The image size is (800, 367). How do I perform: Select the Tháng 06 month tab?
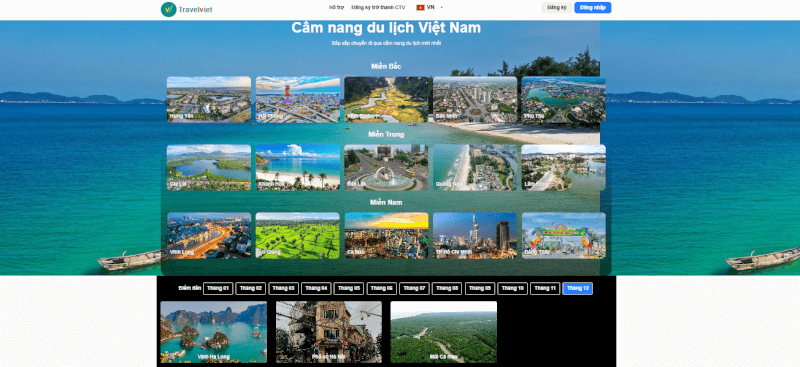coord(382,288)
